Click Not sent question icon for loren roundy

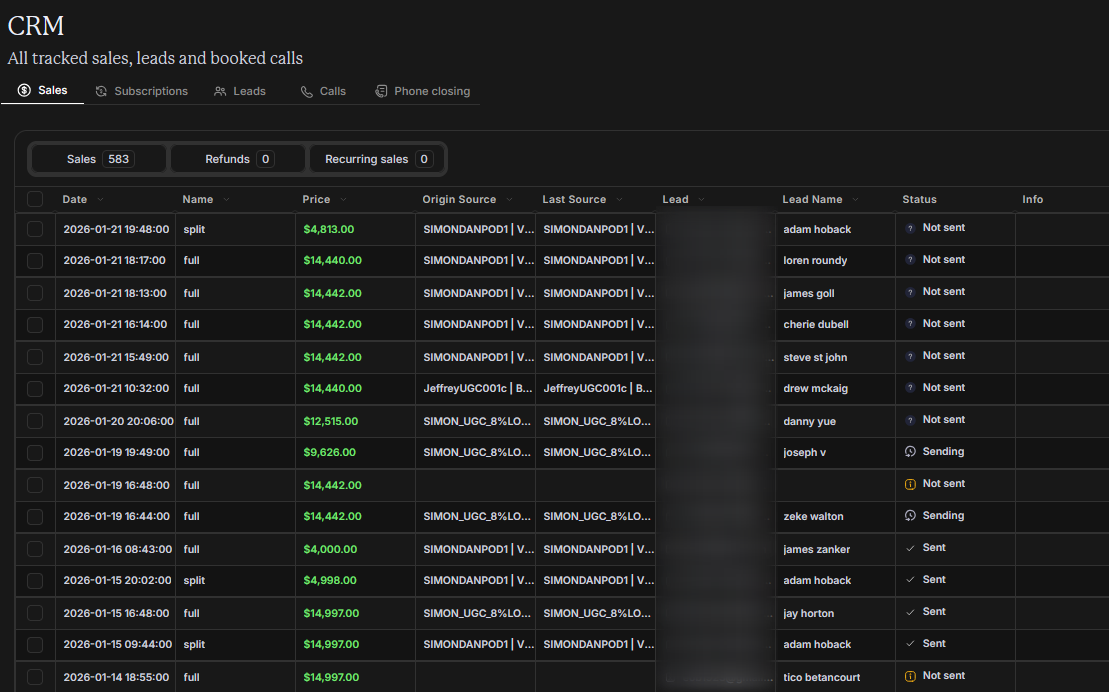910,260
